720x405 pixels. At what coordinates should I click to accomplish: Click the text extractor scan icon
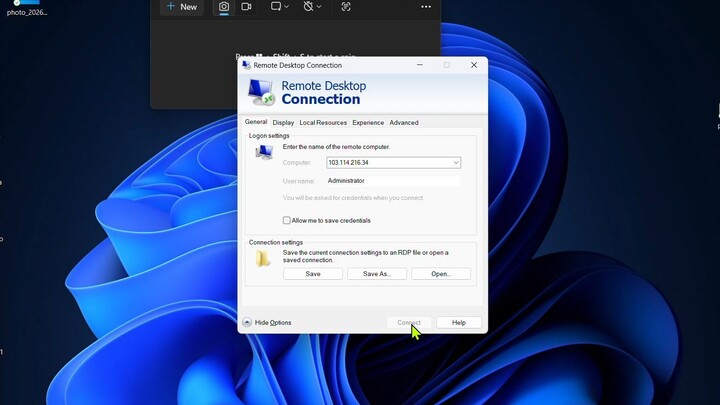pos(346,6)
